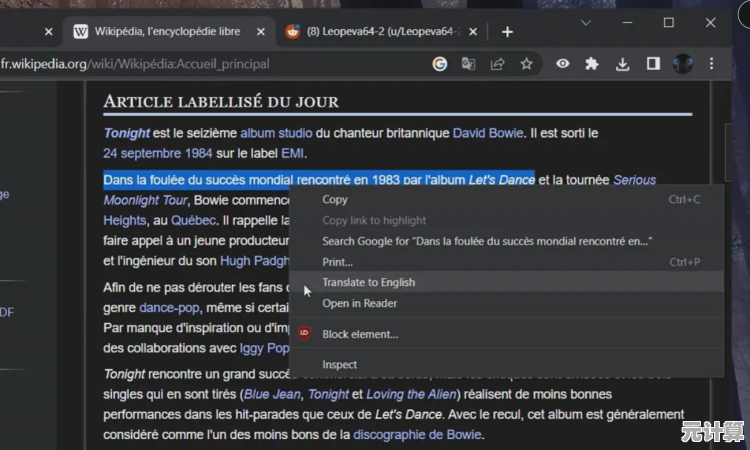Open a new tab with plus button
This screenshot has width=750, height=450.
(x=507, y=32)
